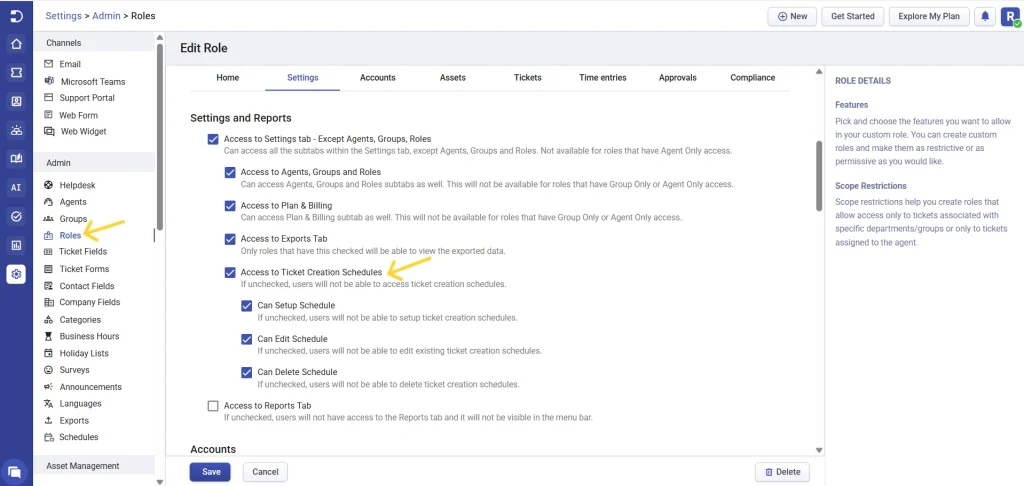Open the Tickets icon in left rail
Image resolution: width=1024 pixels, height=486 pixels.
[x=16, y=73]
